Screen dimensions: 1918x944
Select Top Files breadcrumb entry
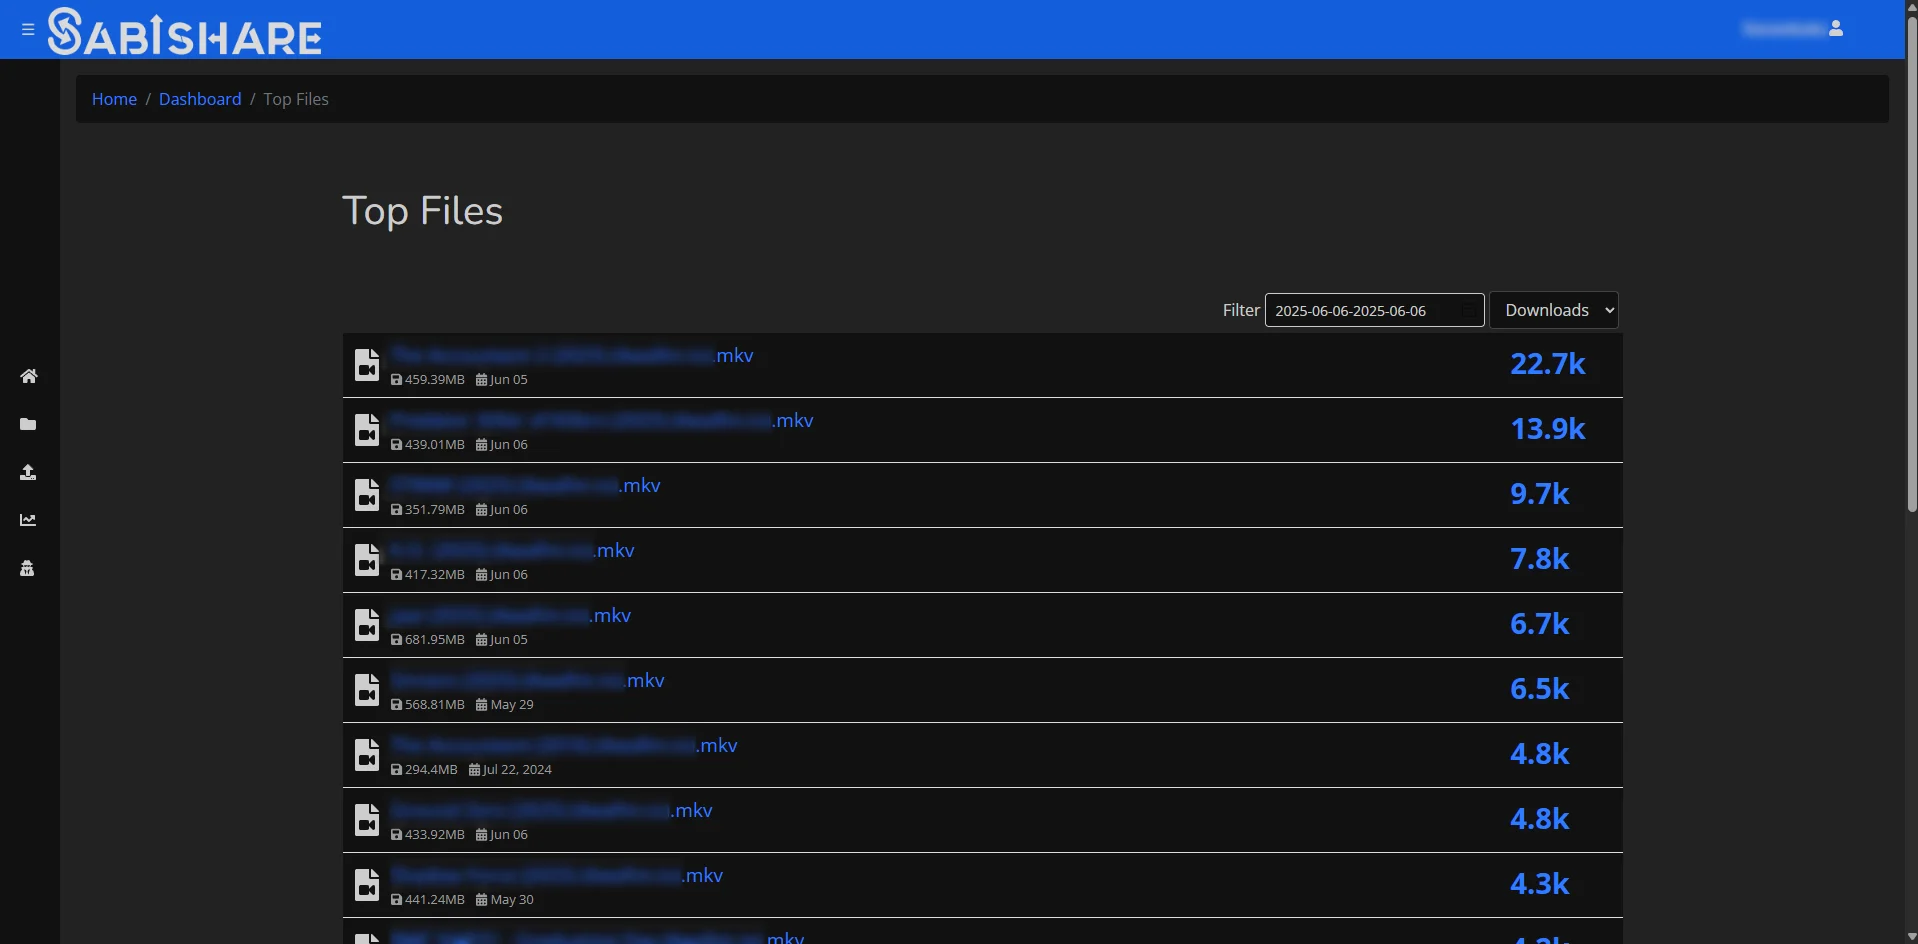tap(295, 99)
